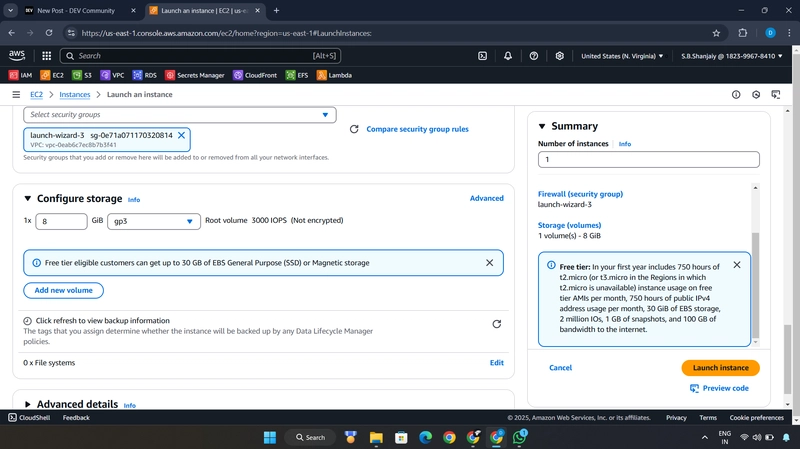Image resolution: width=800 pixels, height=449 pixels.
Task: Open the clock history icon near breadcrumb
Action: point(756,94)
